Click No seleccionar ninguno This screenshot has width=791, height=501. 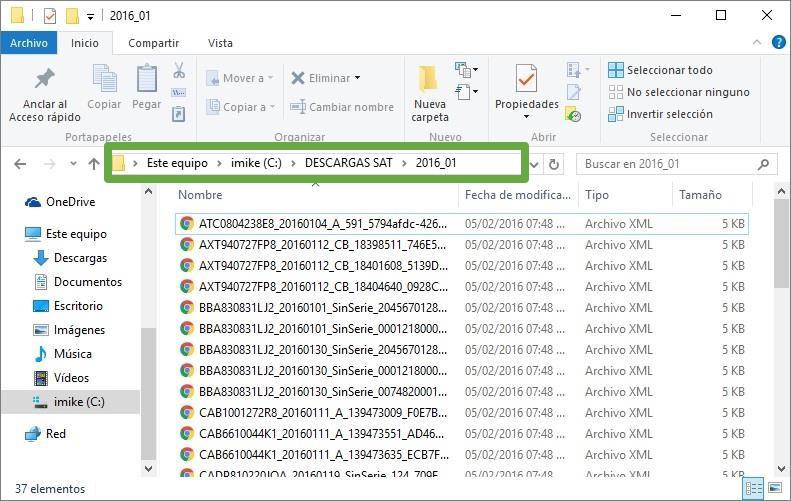point(679,92)
